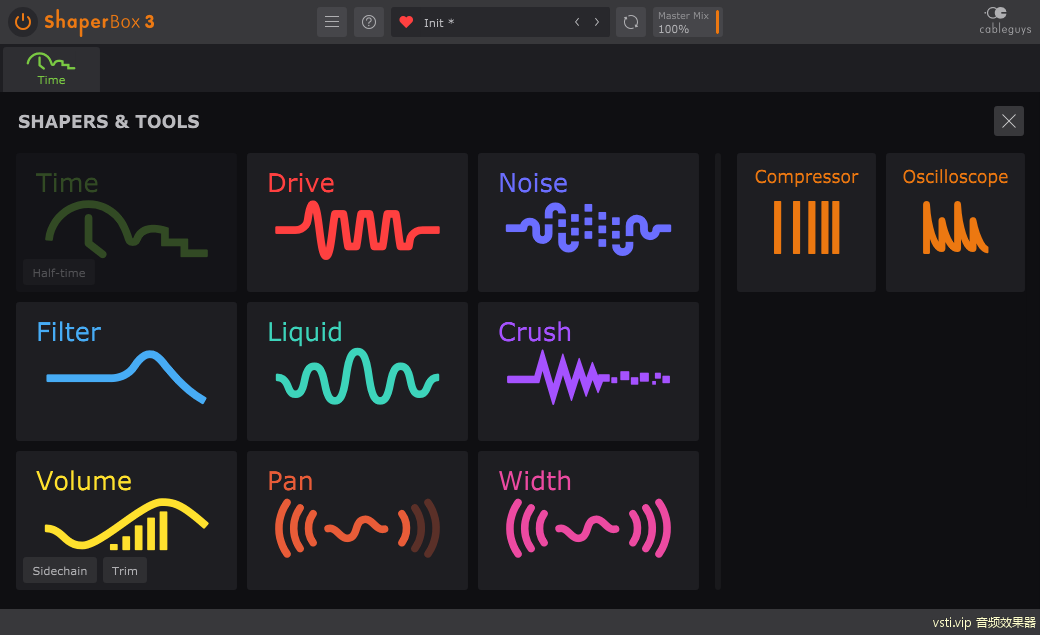This screenshot has width=1040, height=635.
Task: Add the Oscilloscope tool
Action: tap(955, 222)
